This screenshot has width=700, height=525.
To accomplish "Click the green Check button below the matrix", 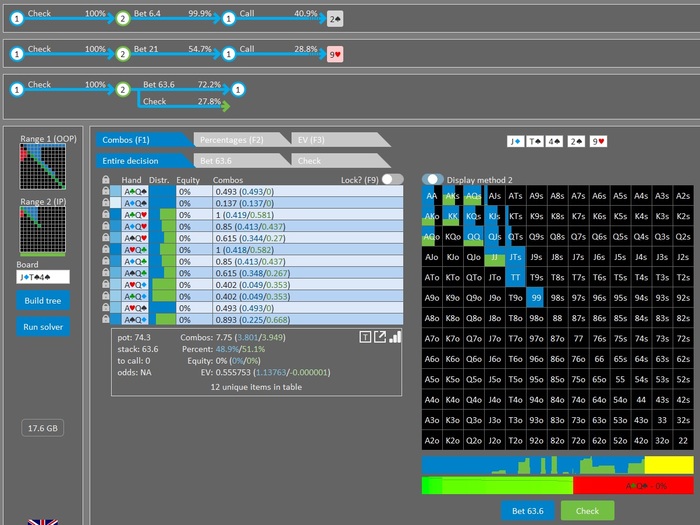I will click(587, 511).
